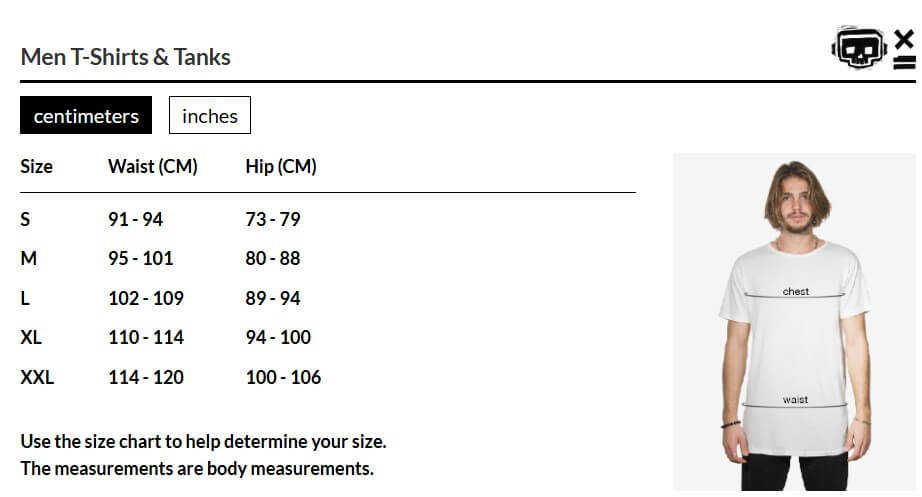The image size is (922, 497).
Task: Click the Men T-Shirts & Tanks heading
Action: (x=125, y=57)
